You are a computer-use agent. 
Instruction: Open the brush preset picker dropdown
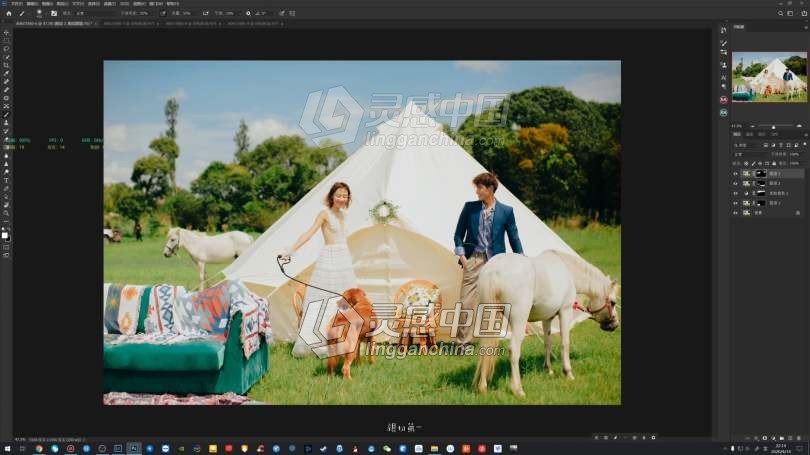coord(40,13)
